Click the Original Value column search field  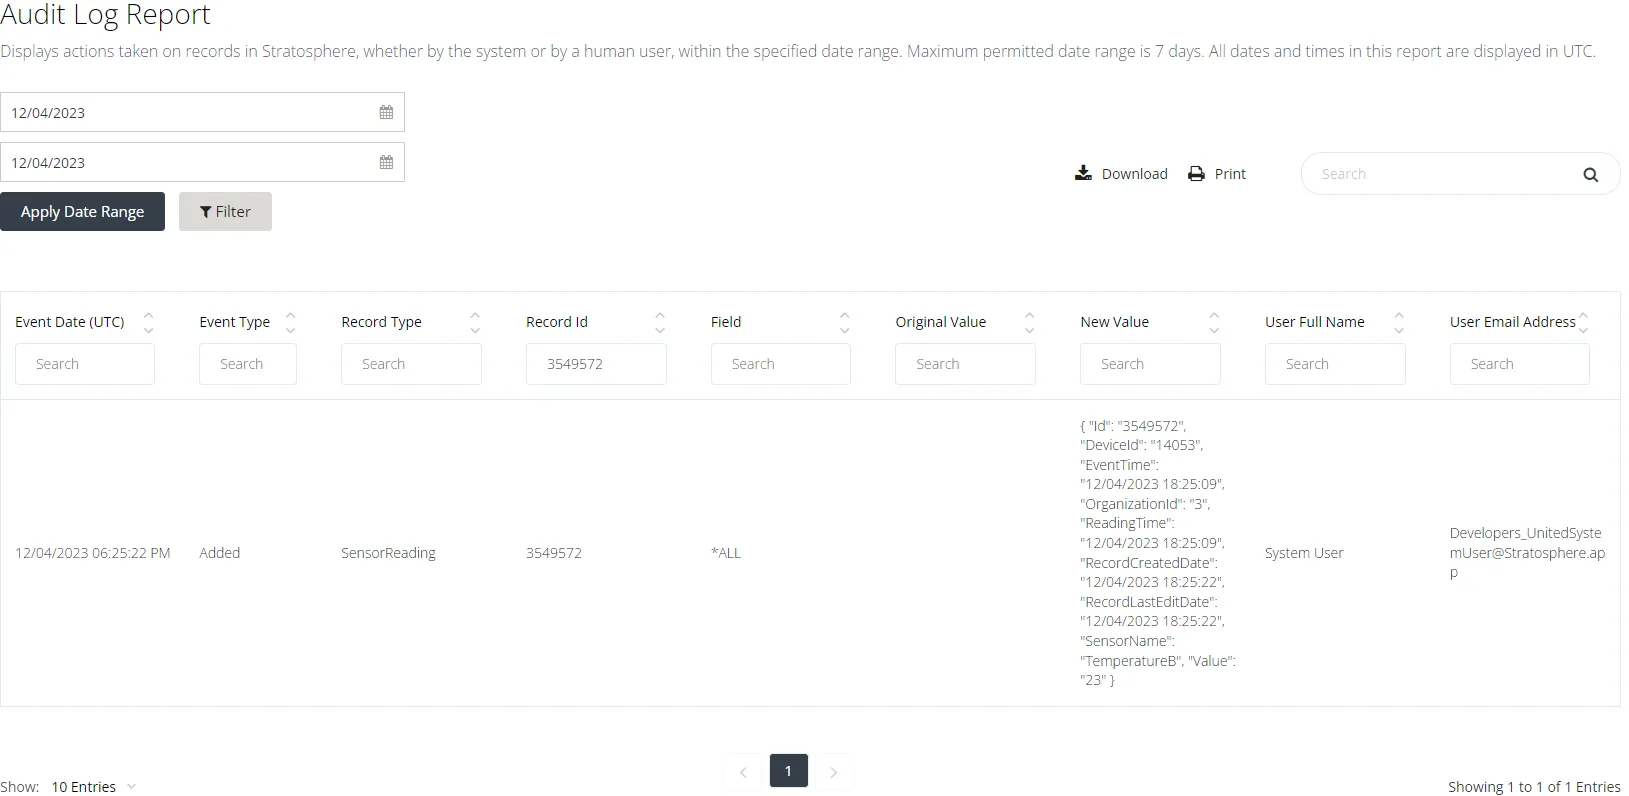click(965, 364)
